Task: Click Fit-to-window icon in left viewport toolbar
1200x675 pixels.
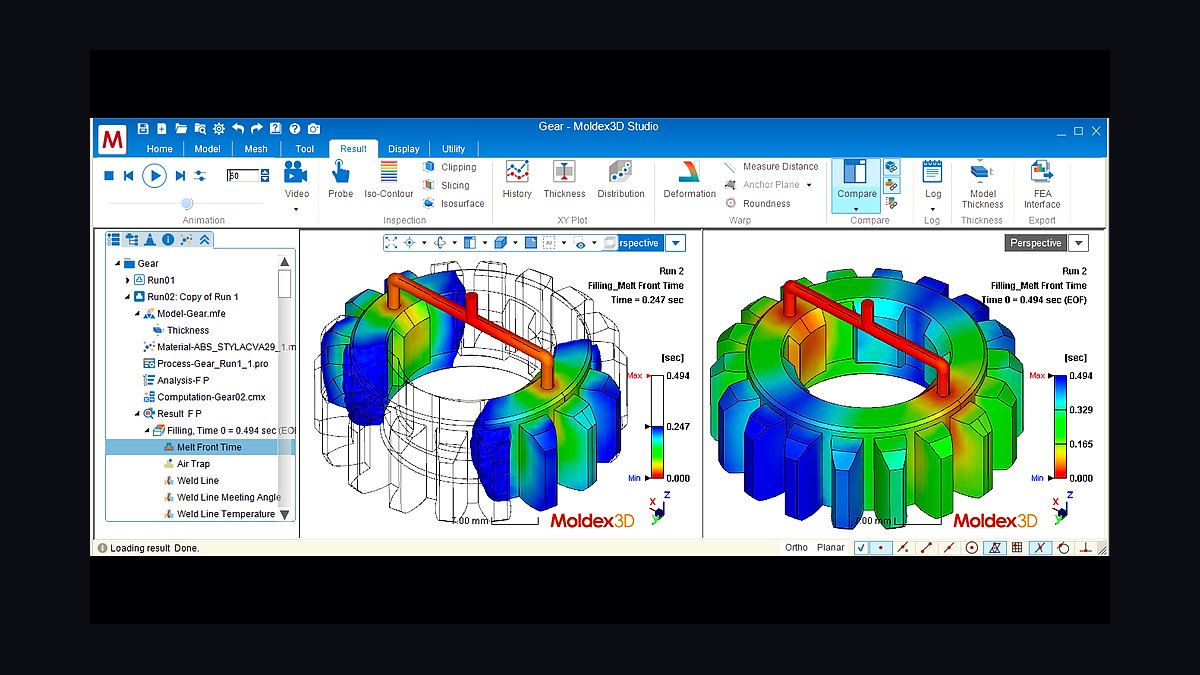Action: (391, 243)
